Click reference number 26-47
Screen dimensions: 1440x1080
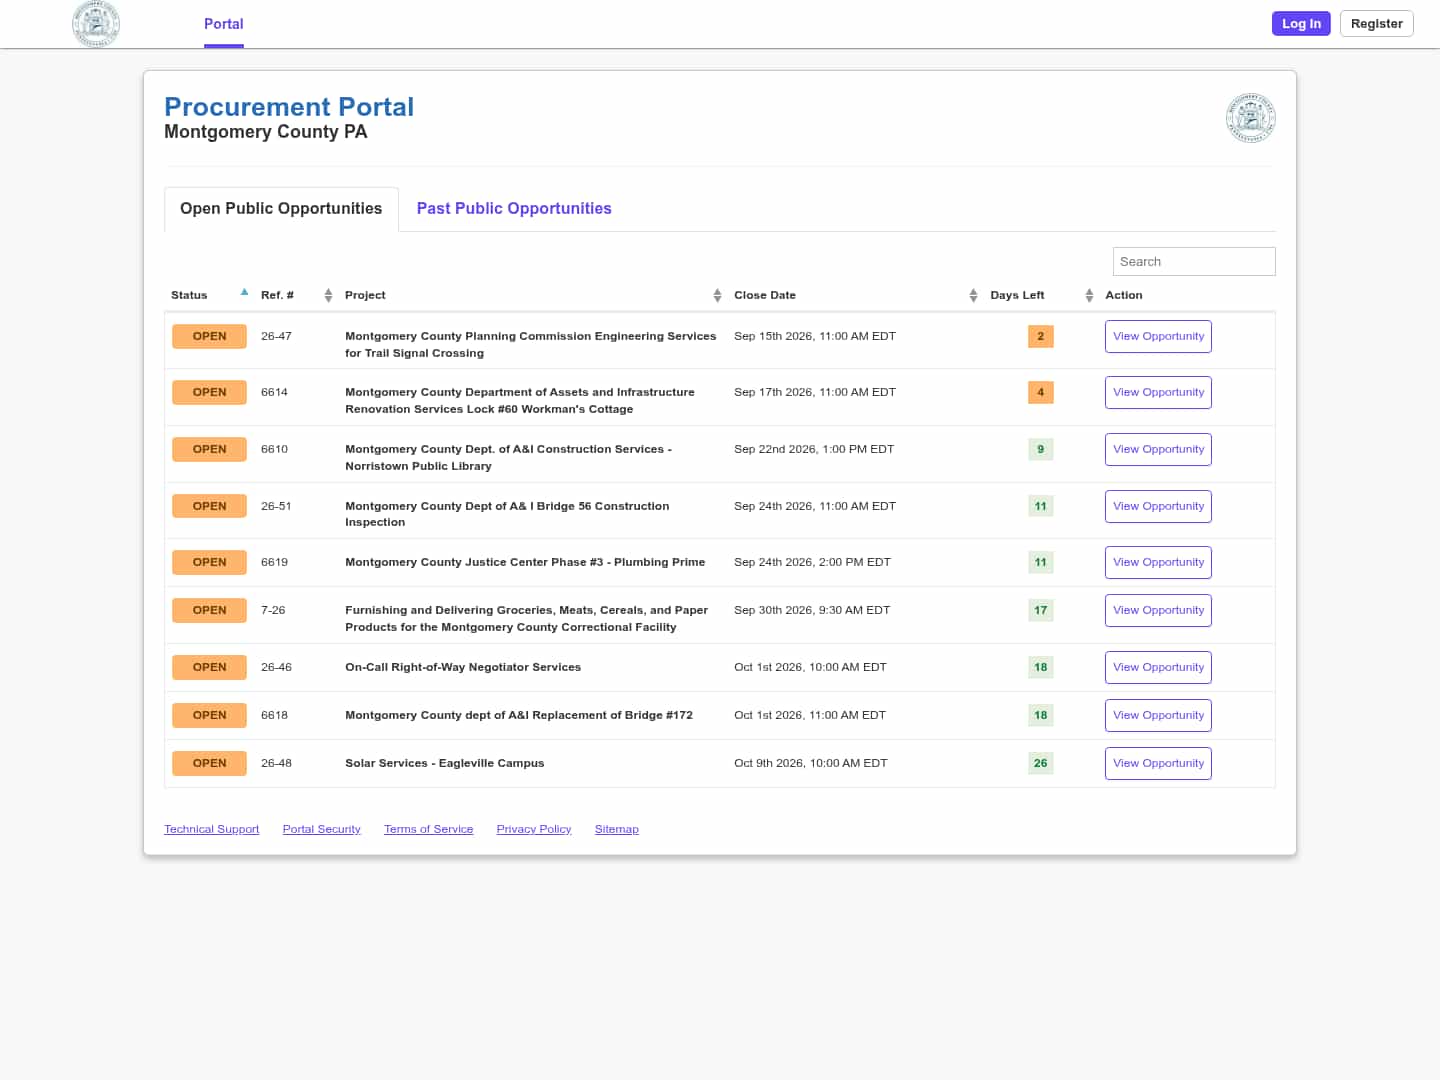276,337
